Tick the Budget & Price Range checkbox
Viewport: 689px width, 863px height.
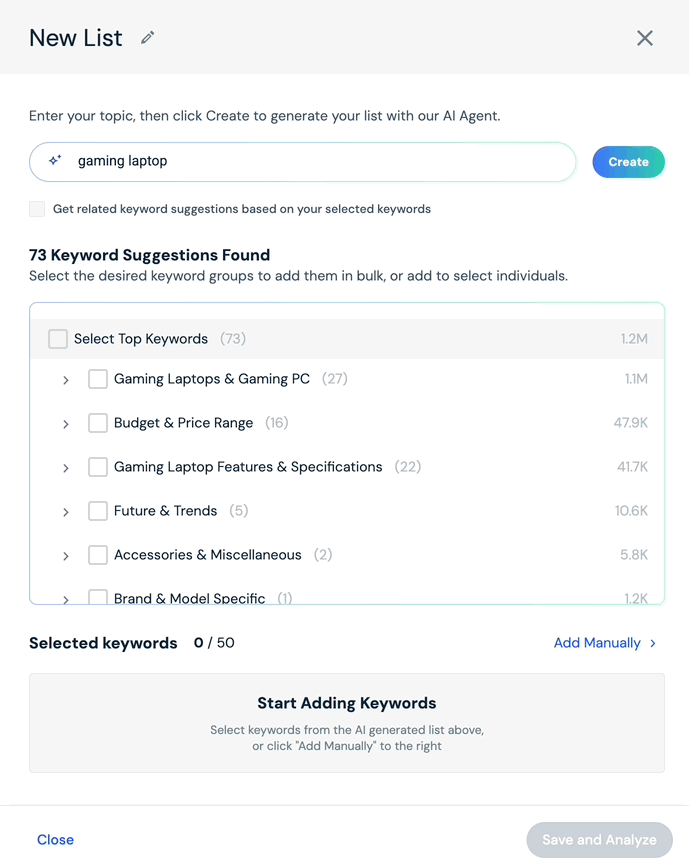point(98,423)
